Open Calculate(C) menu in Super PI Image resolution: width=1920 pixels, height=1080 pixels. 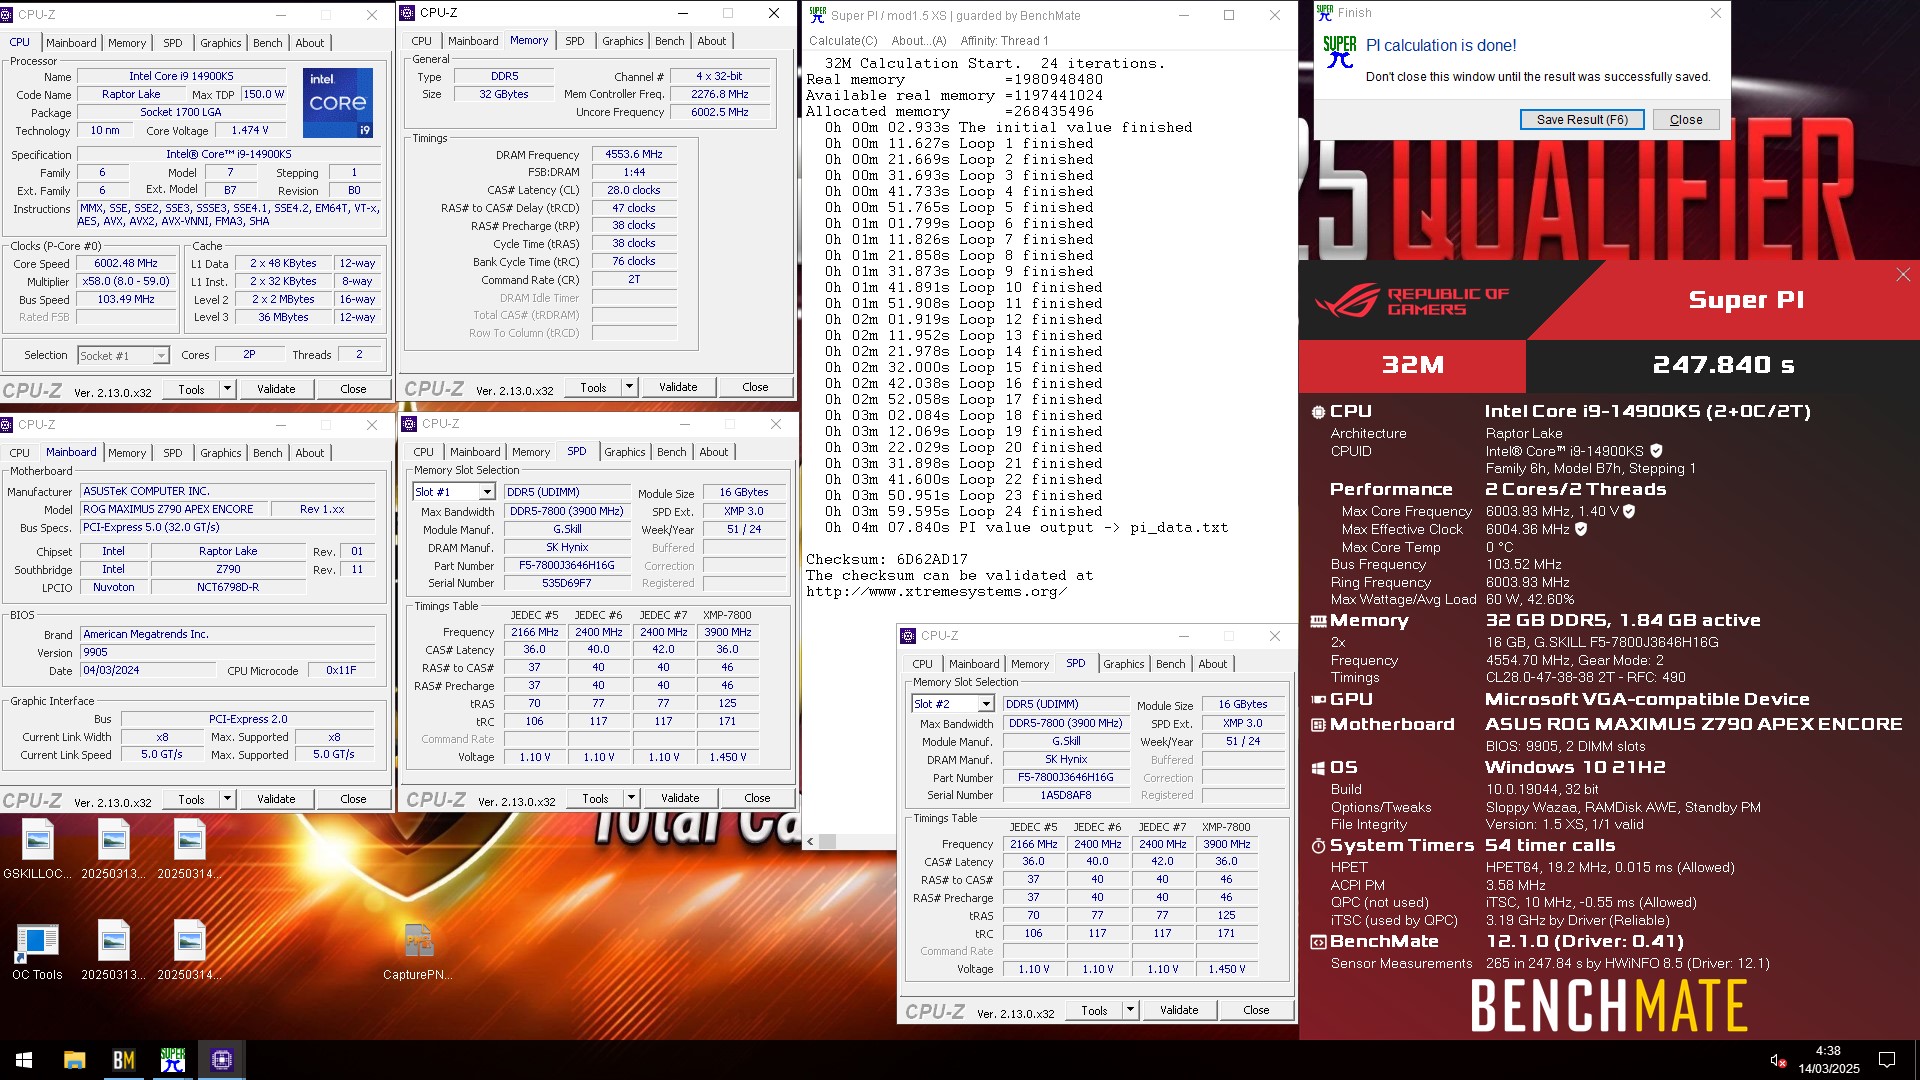[x=843, y=41]
